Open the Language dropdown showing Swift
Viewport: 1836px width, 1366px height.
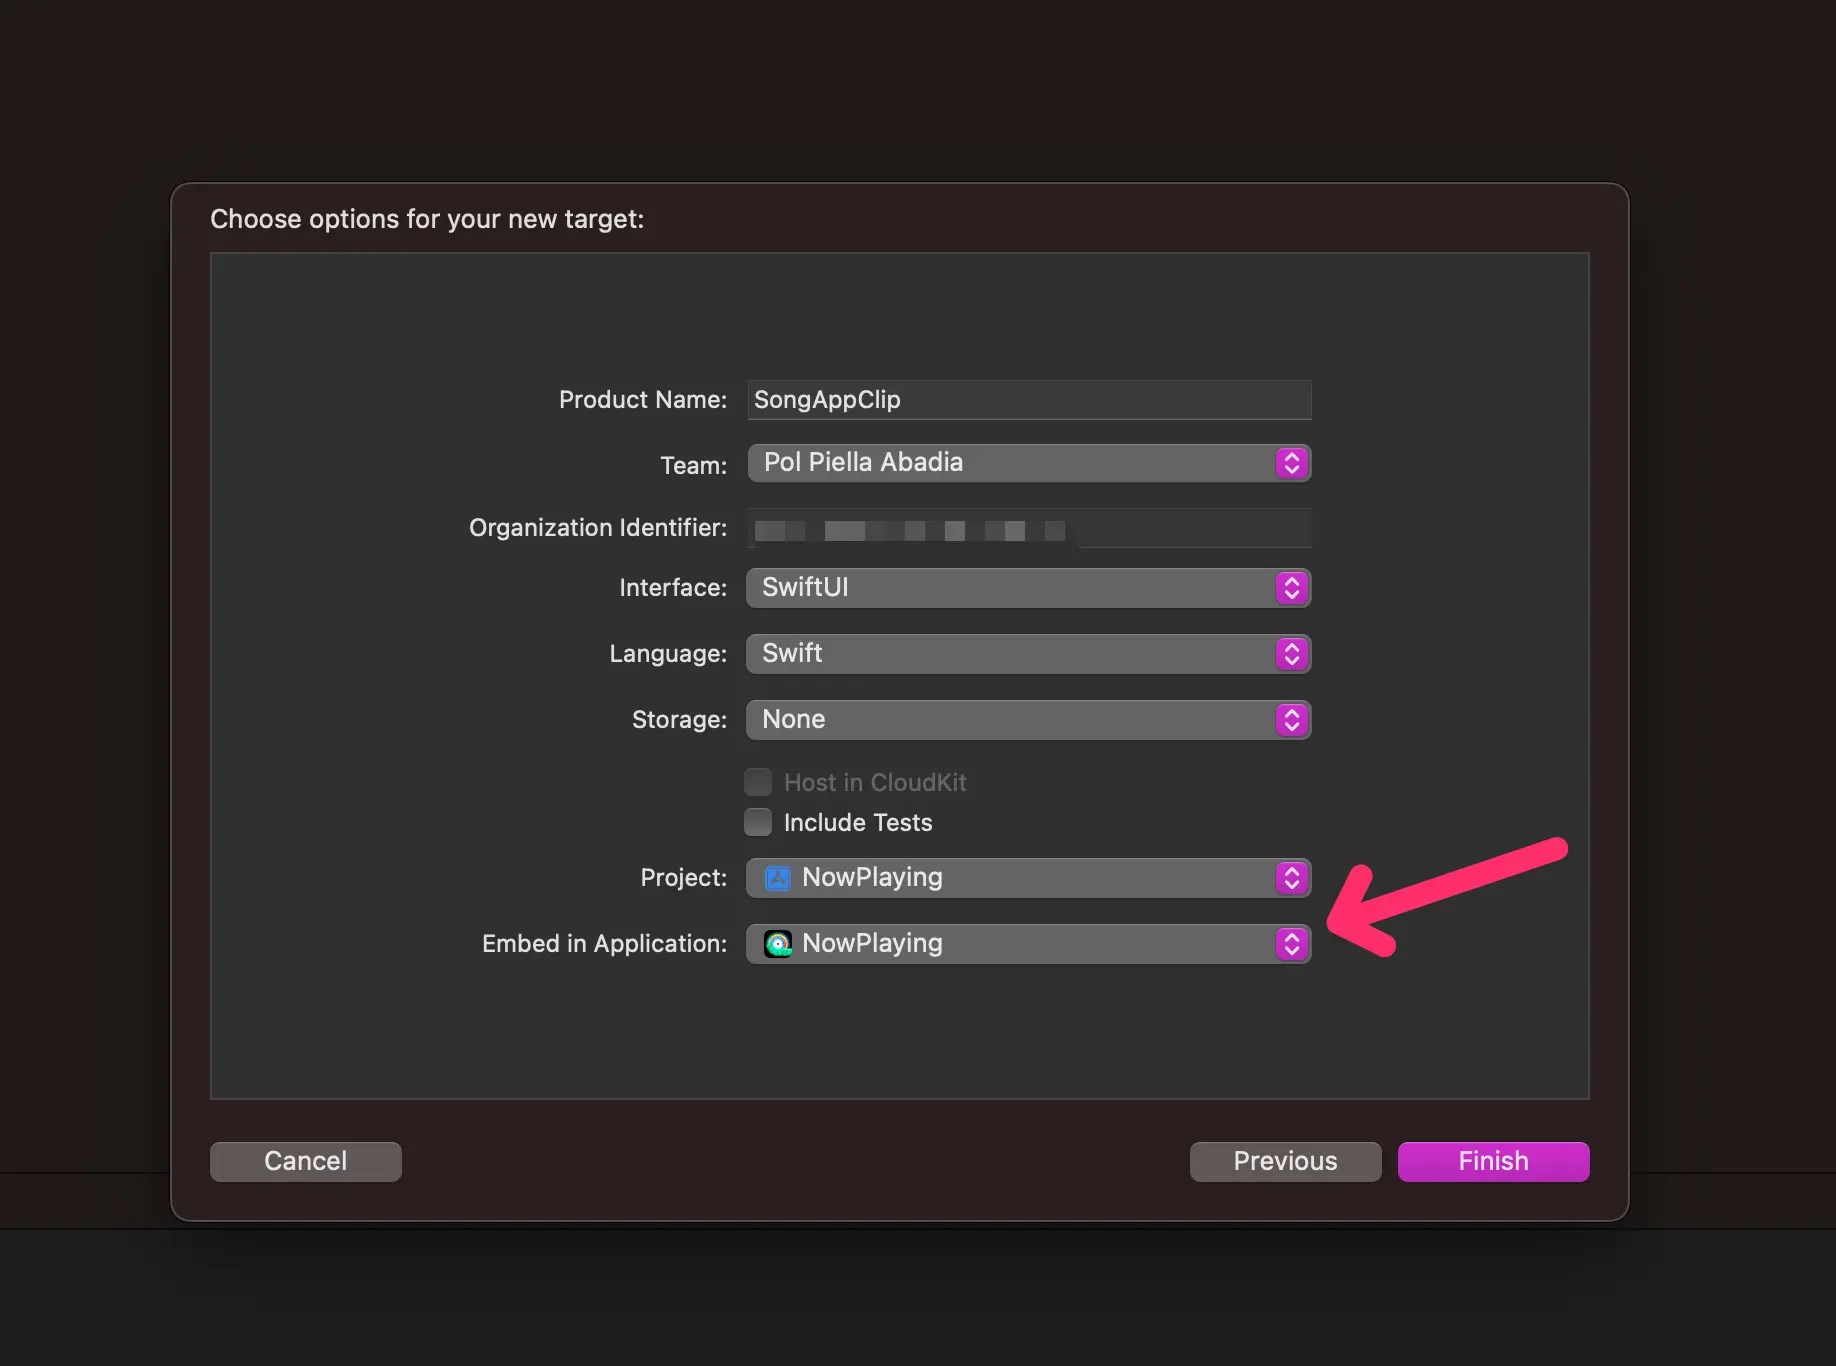1028,653
